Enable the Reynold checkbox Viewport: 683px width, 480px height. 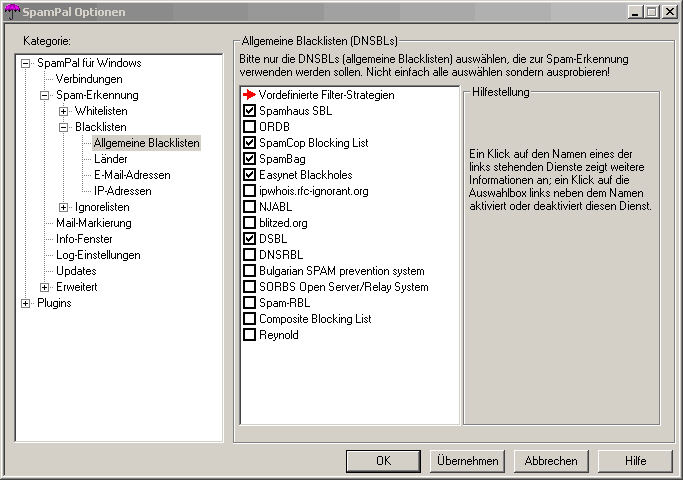[249, 335]
